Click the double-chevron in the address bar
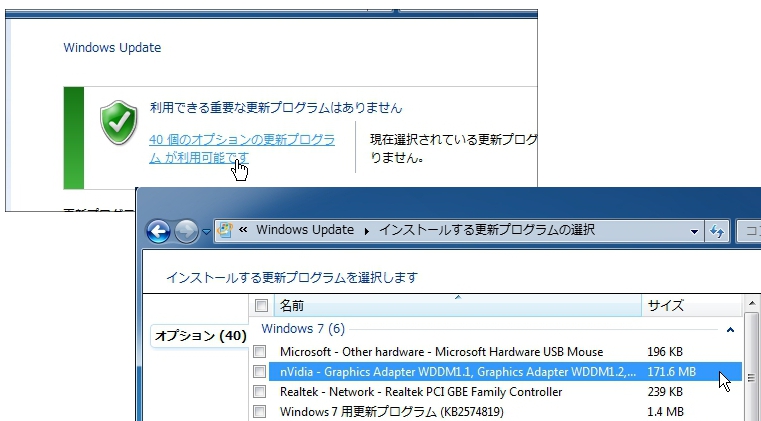The image size is (761, 421). 243,230
